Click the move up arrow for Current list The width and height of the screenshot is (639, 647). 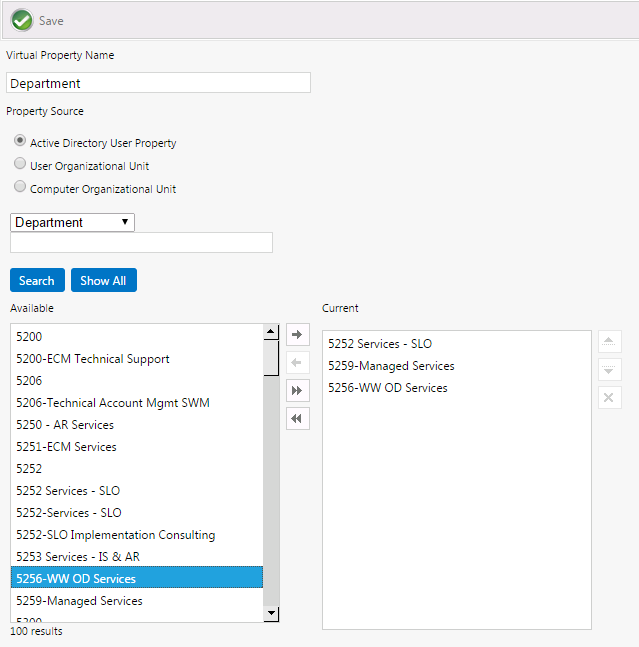(609, 342)
